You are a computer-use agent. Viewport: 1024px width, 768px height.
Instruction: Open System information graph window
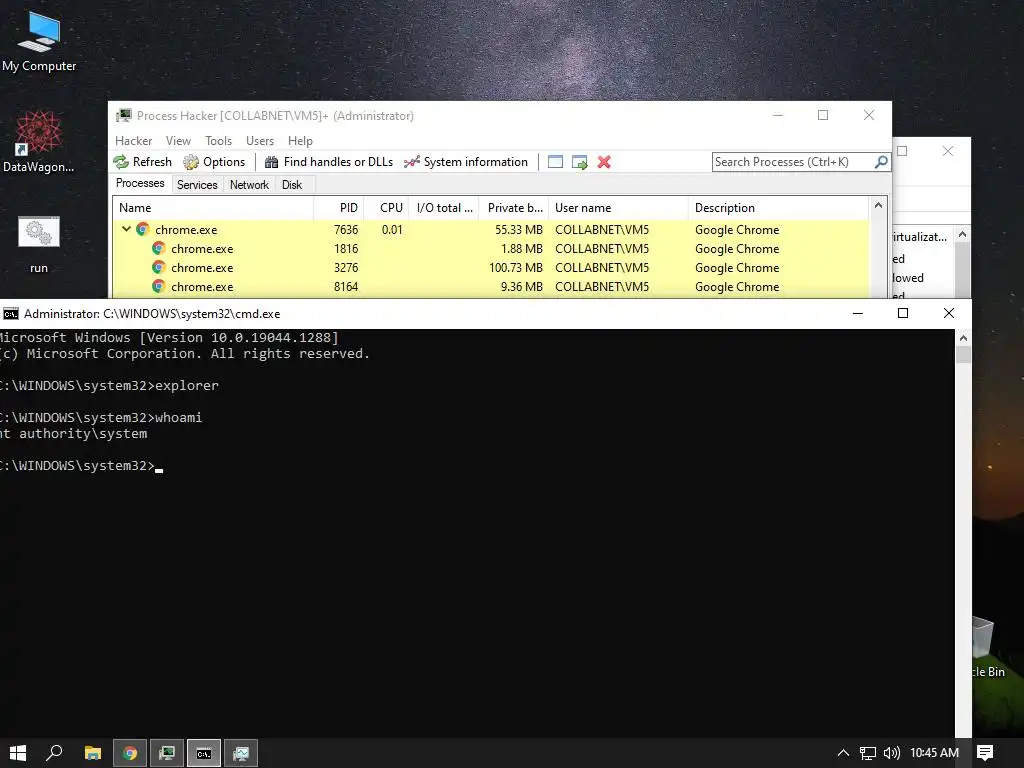tap(466, 162)
